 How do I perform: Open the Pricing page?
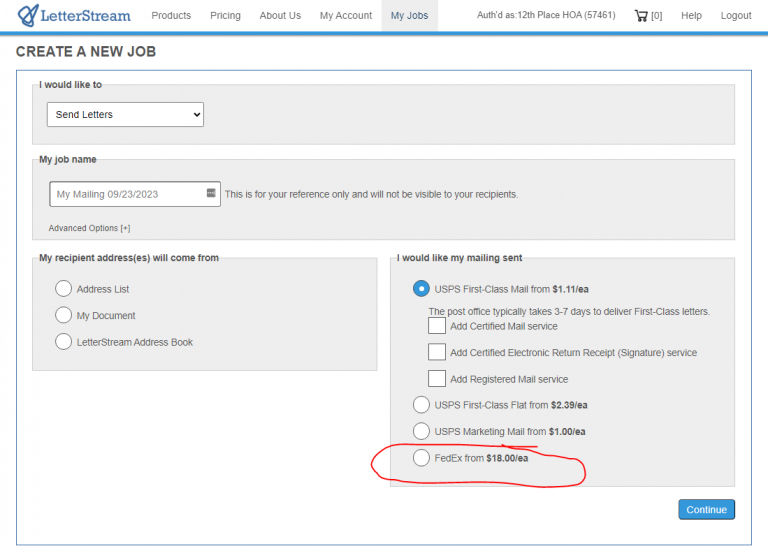[x=225, y=16]
